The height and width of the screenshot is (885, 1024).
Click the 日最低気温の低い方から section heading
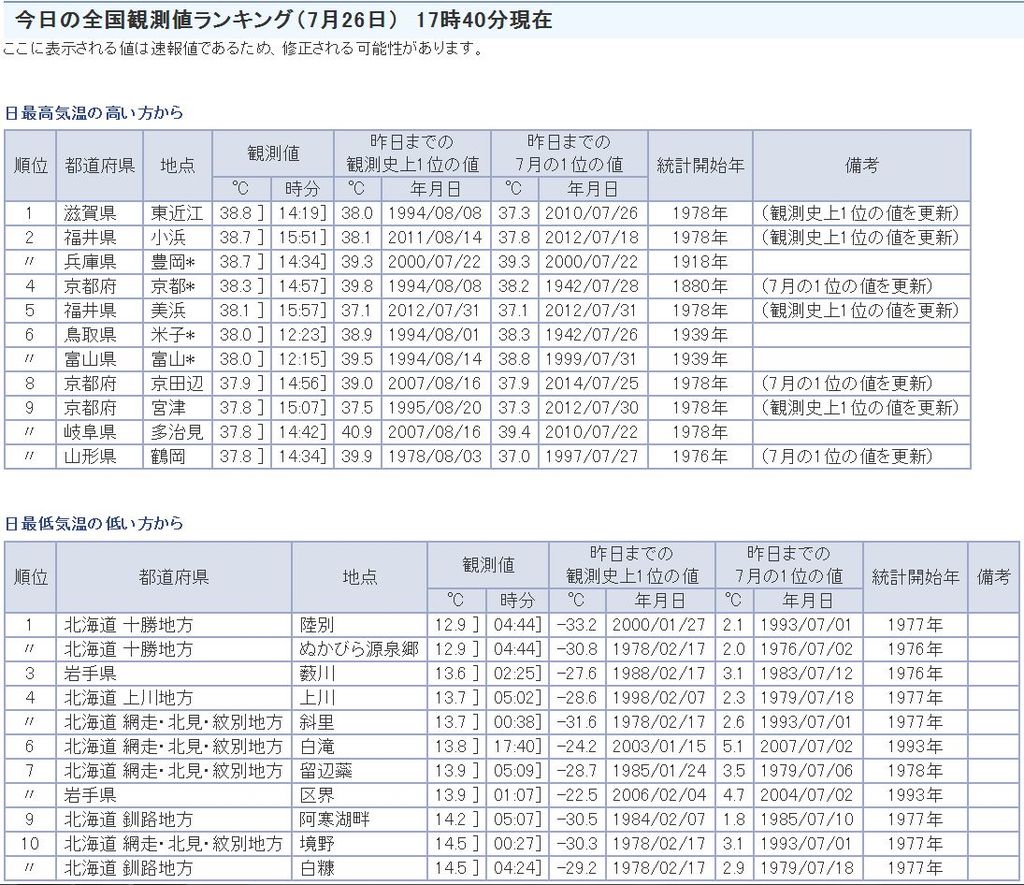pyautogui.click(x=94, y=523)
